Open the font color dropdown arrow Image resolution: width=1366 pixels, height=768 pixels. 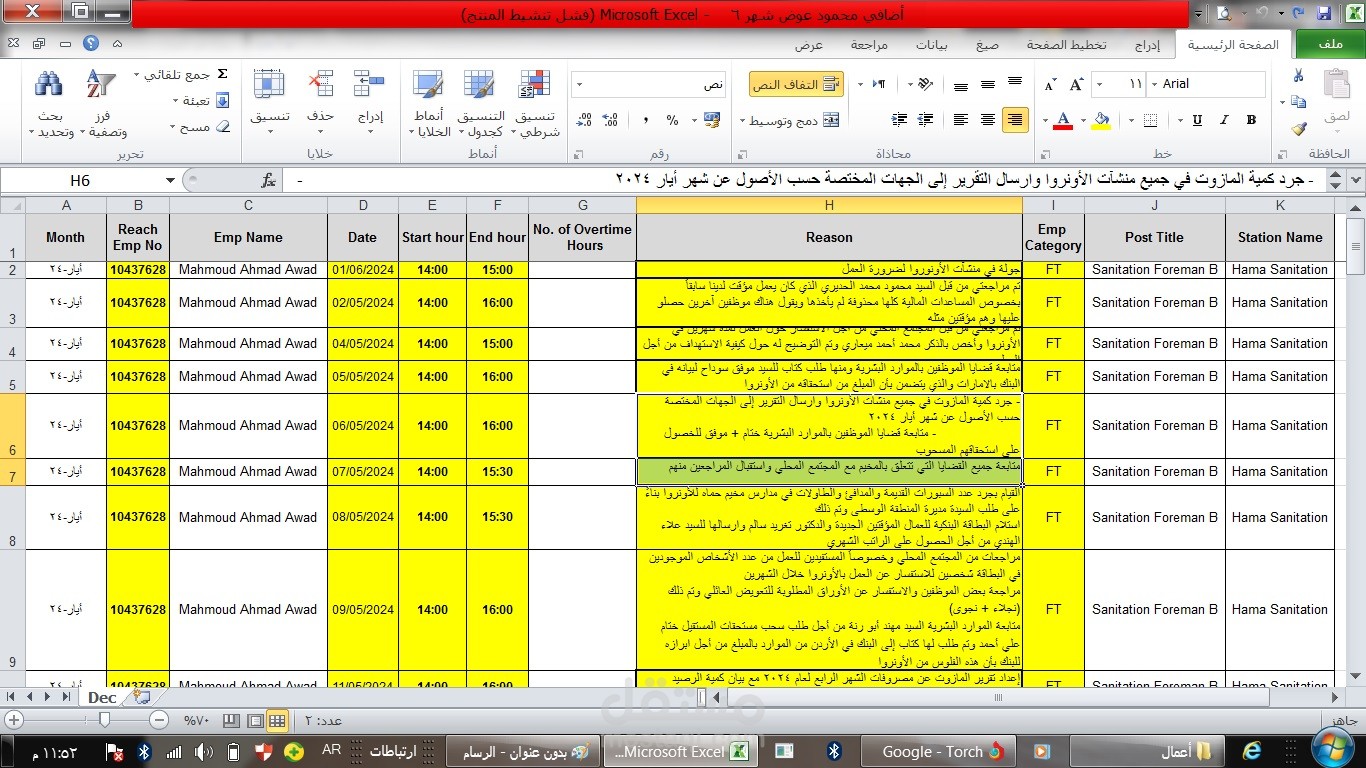(1046, 120)
